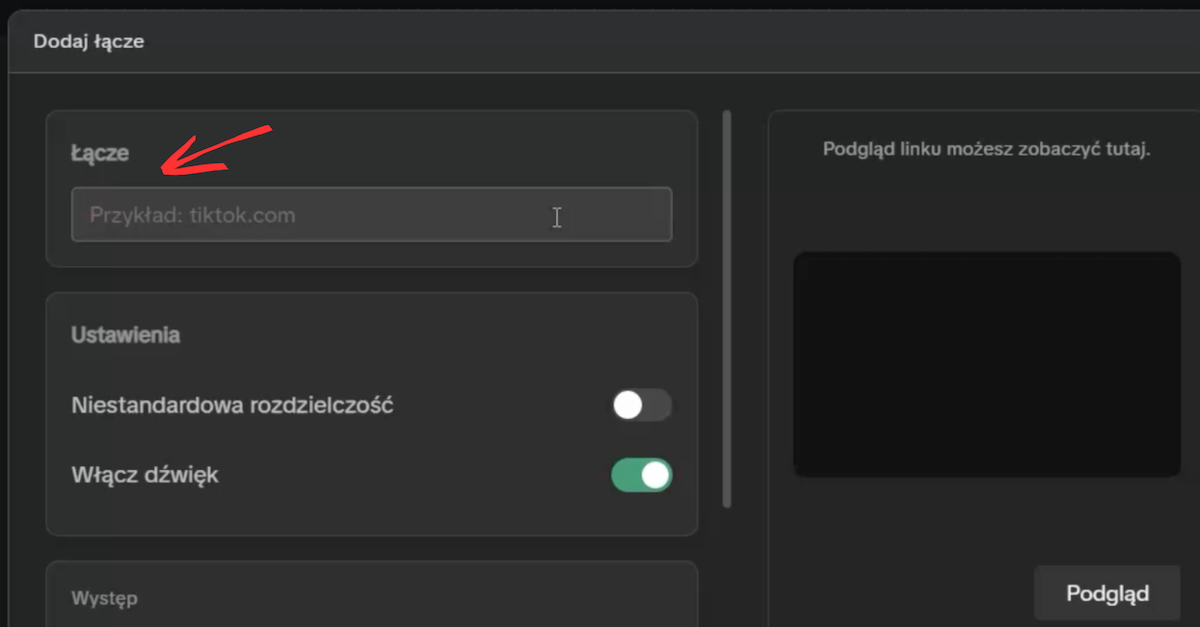This screenshot has width=1200, height=627.
Task: Click the Łącze URL input field
Action: [x=370, y=215]
